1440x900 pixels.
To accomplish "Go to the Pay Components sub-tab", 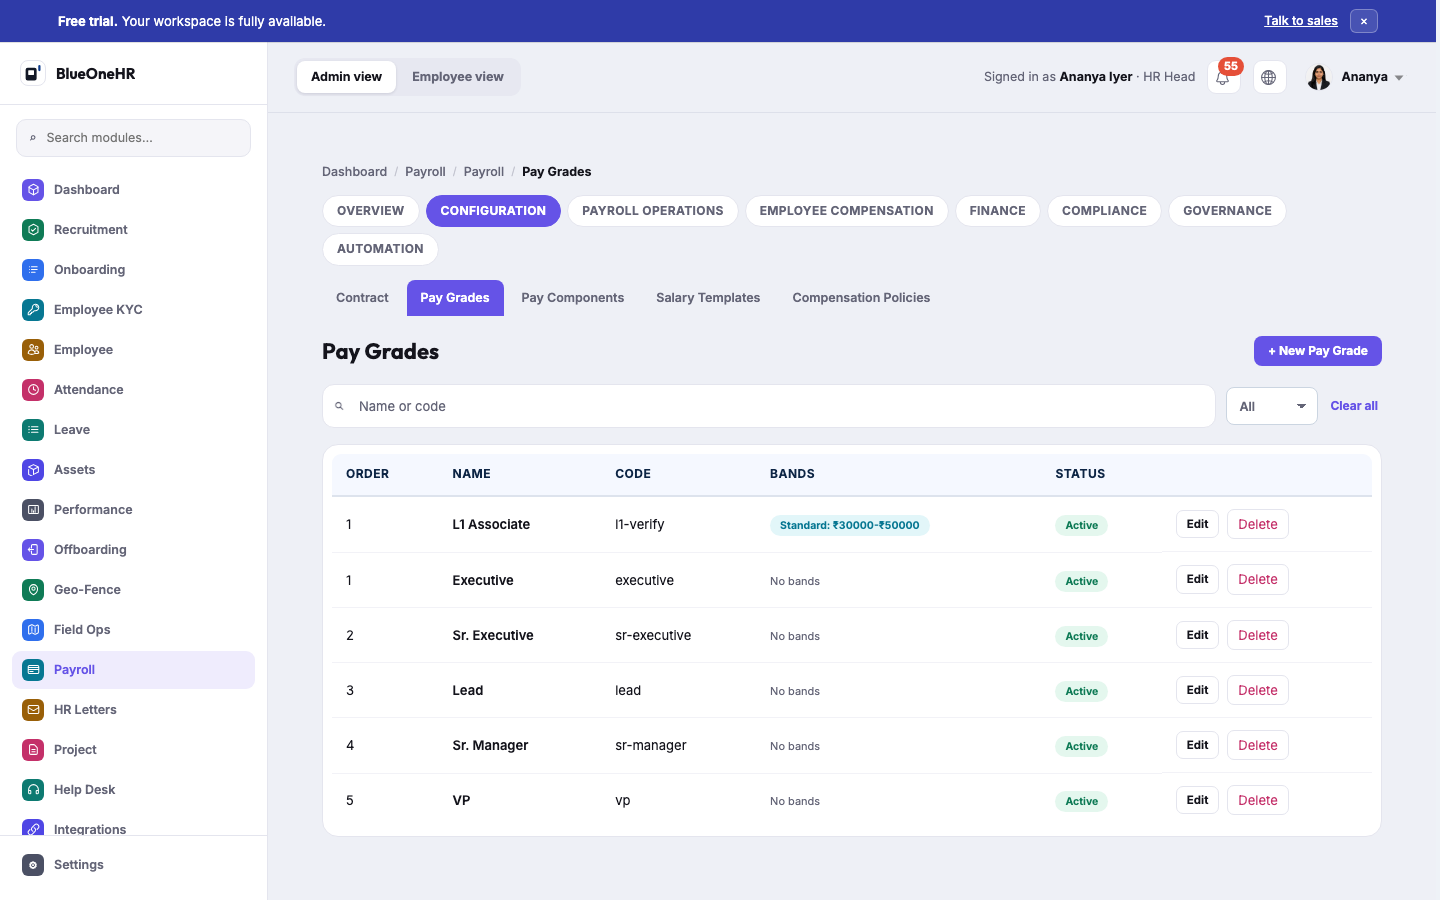I will [x=573, y=298].
